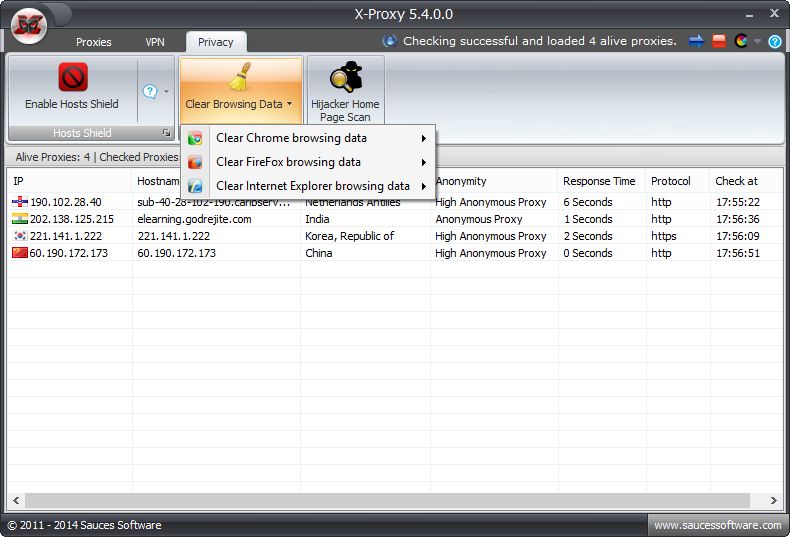Click the Chrome icon in the dropdown menu

click(x=195, y=138)
